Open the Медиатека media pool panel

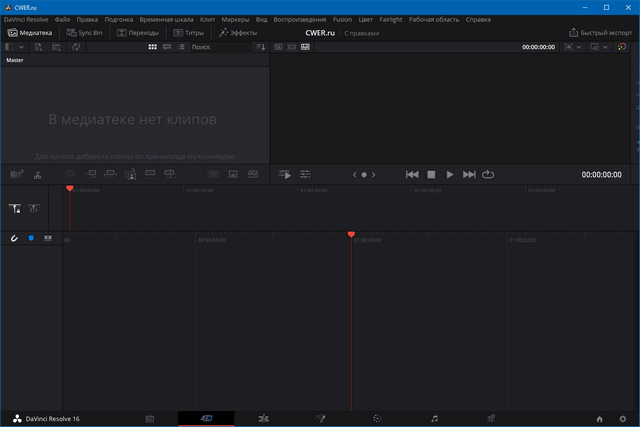pos(30,33)
